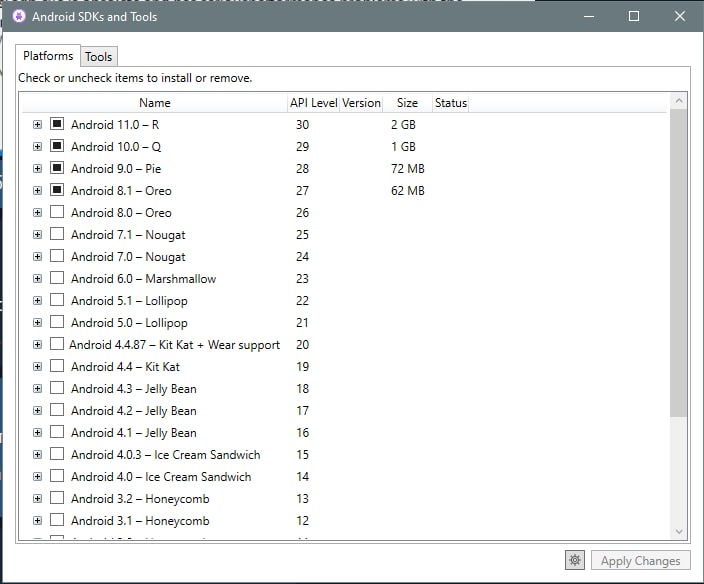704x584 pixels.
Task: Maximize the Android SDKs and Tools window
Action: point(634,16)
